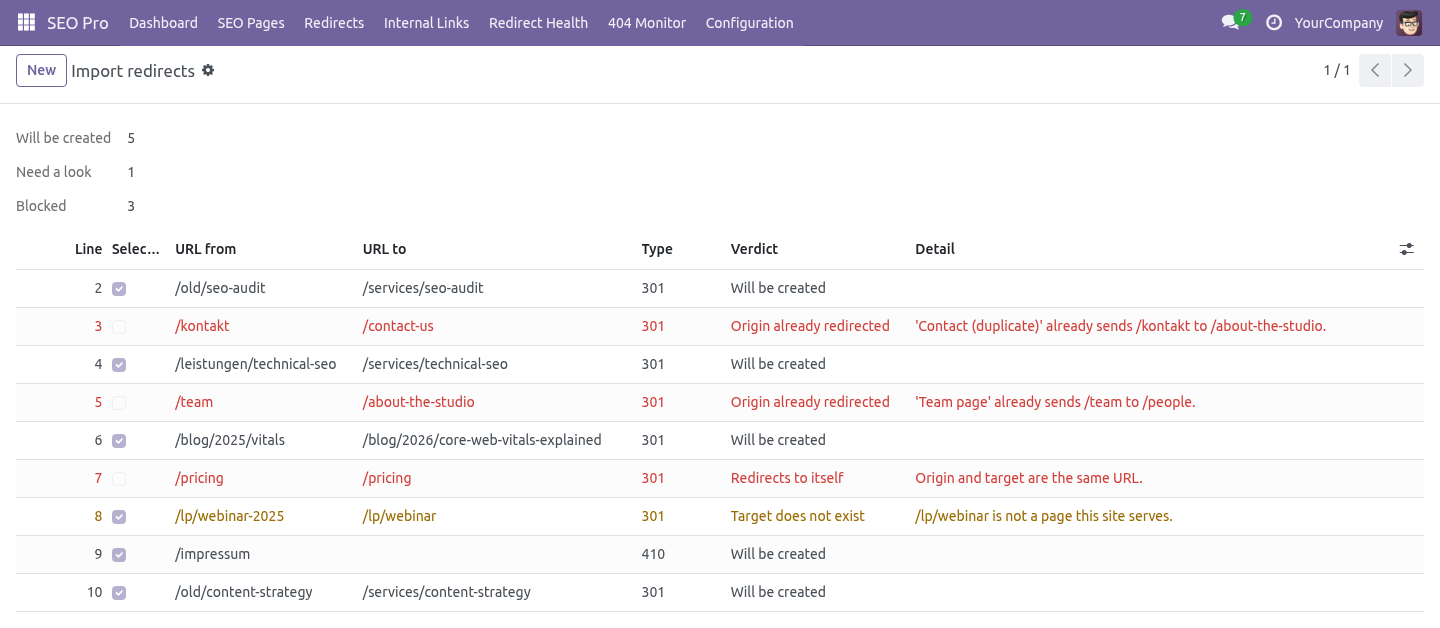
Task: Go to previous record arrow
Action: click(1375, 70)
